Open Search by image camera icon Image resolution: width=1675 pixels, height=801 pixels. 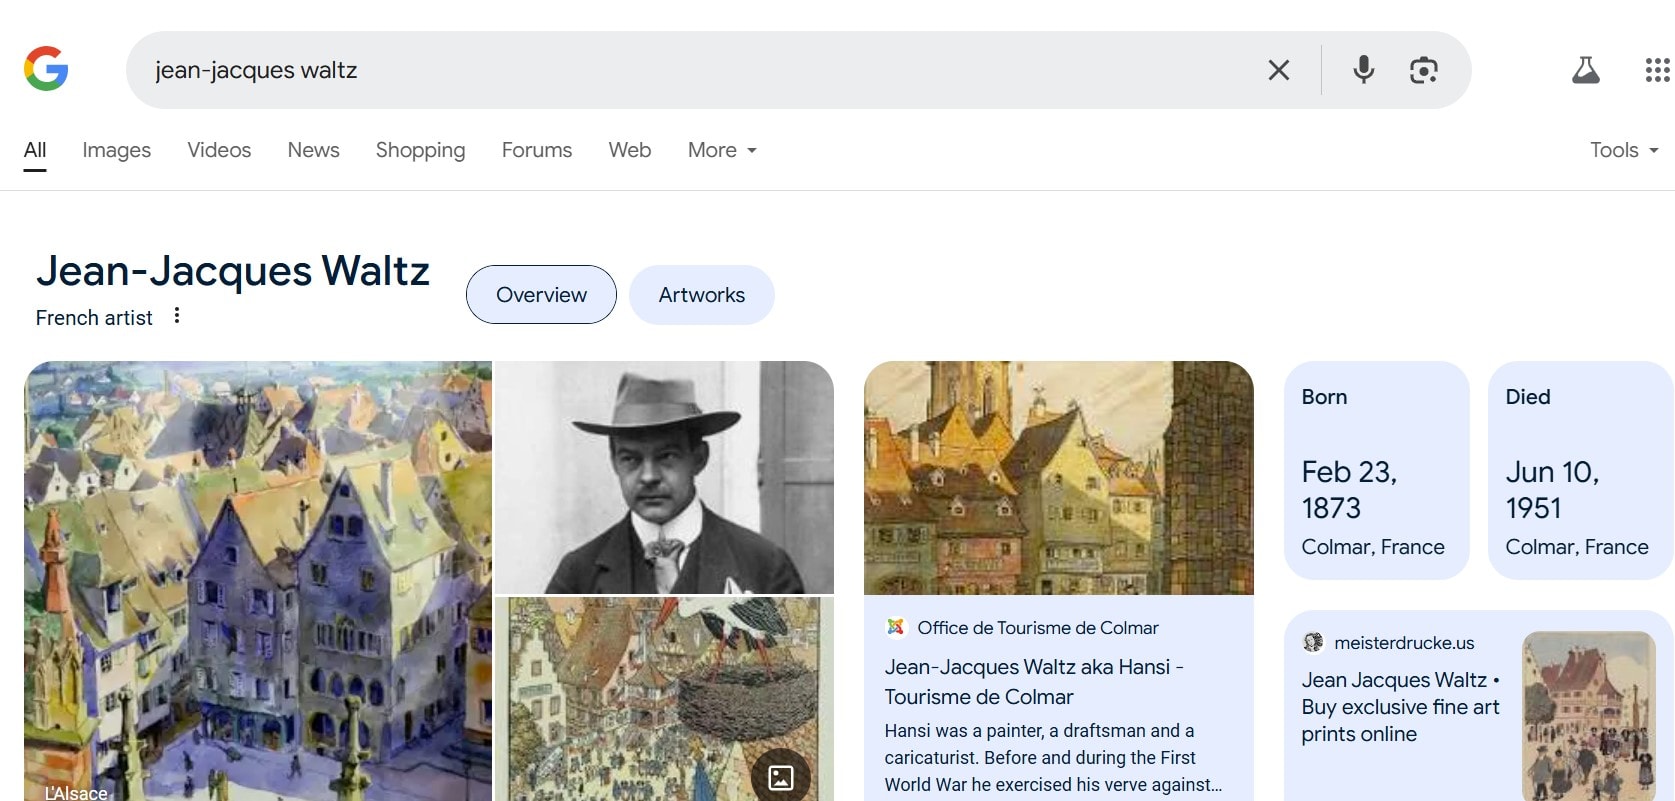point(1423,70)
